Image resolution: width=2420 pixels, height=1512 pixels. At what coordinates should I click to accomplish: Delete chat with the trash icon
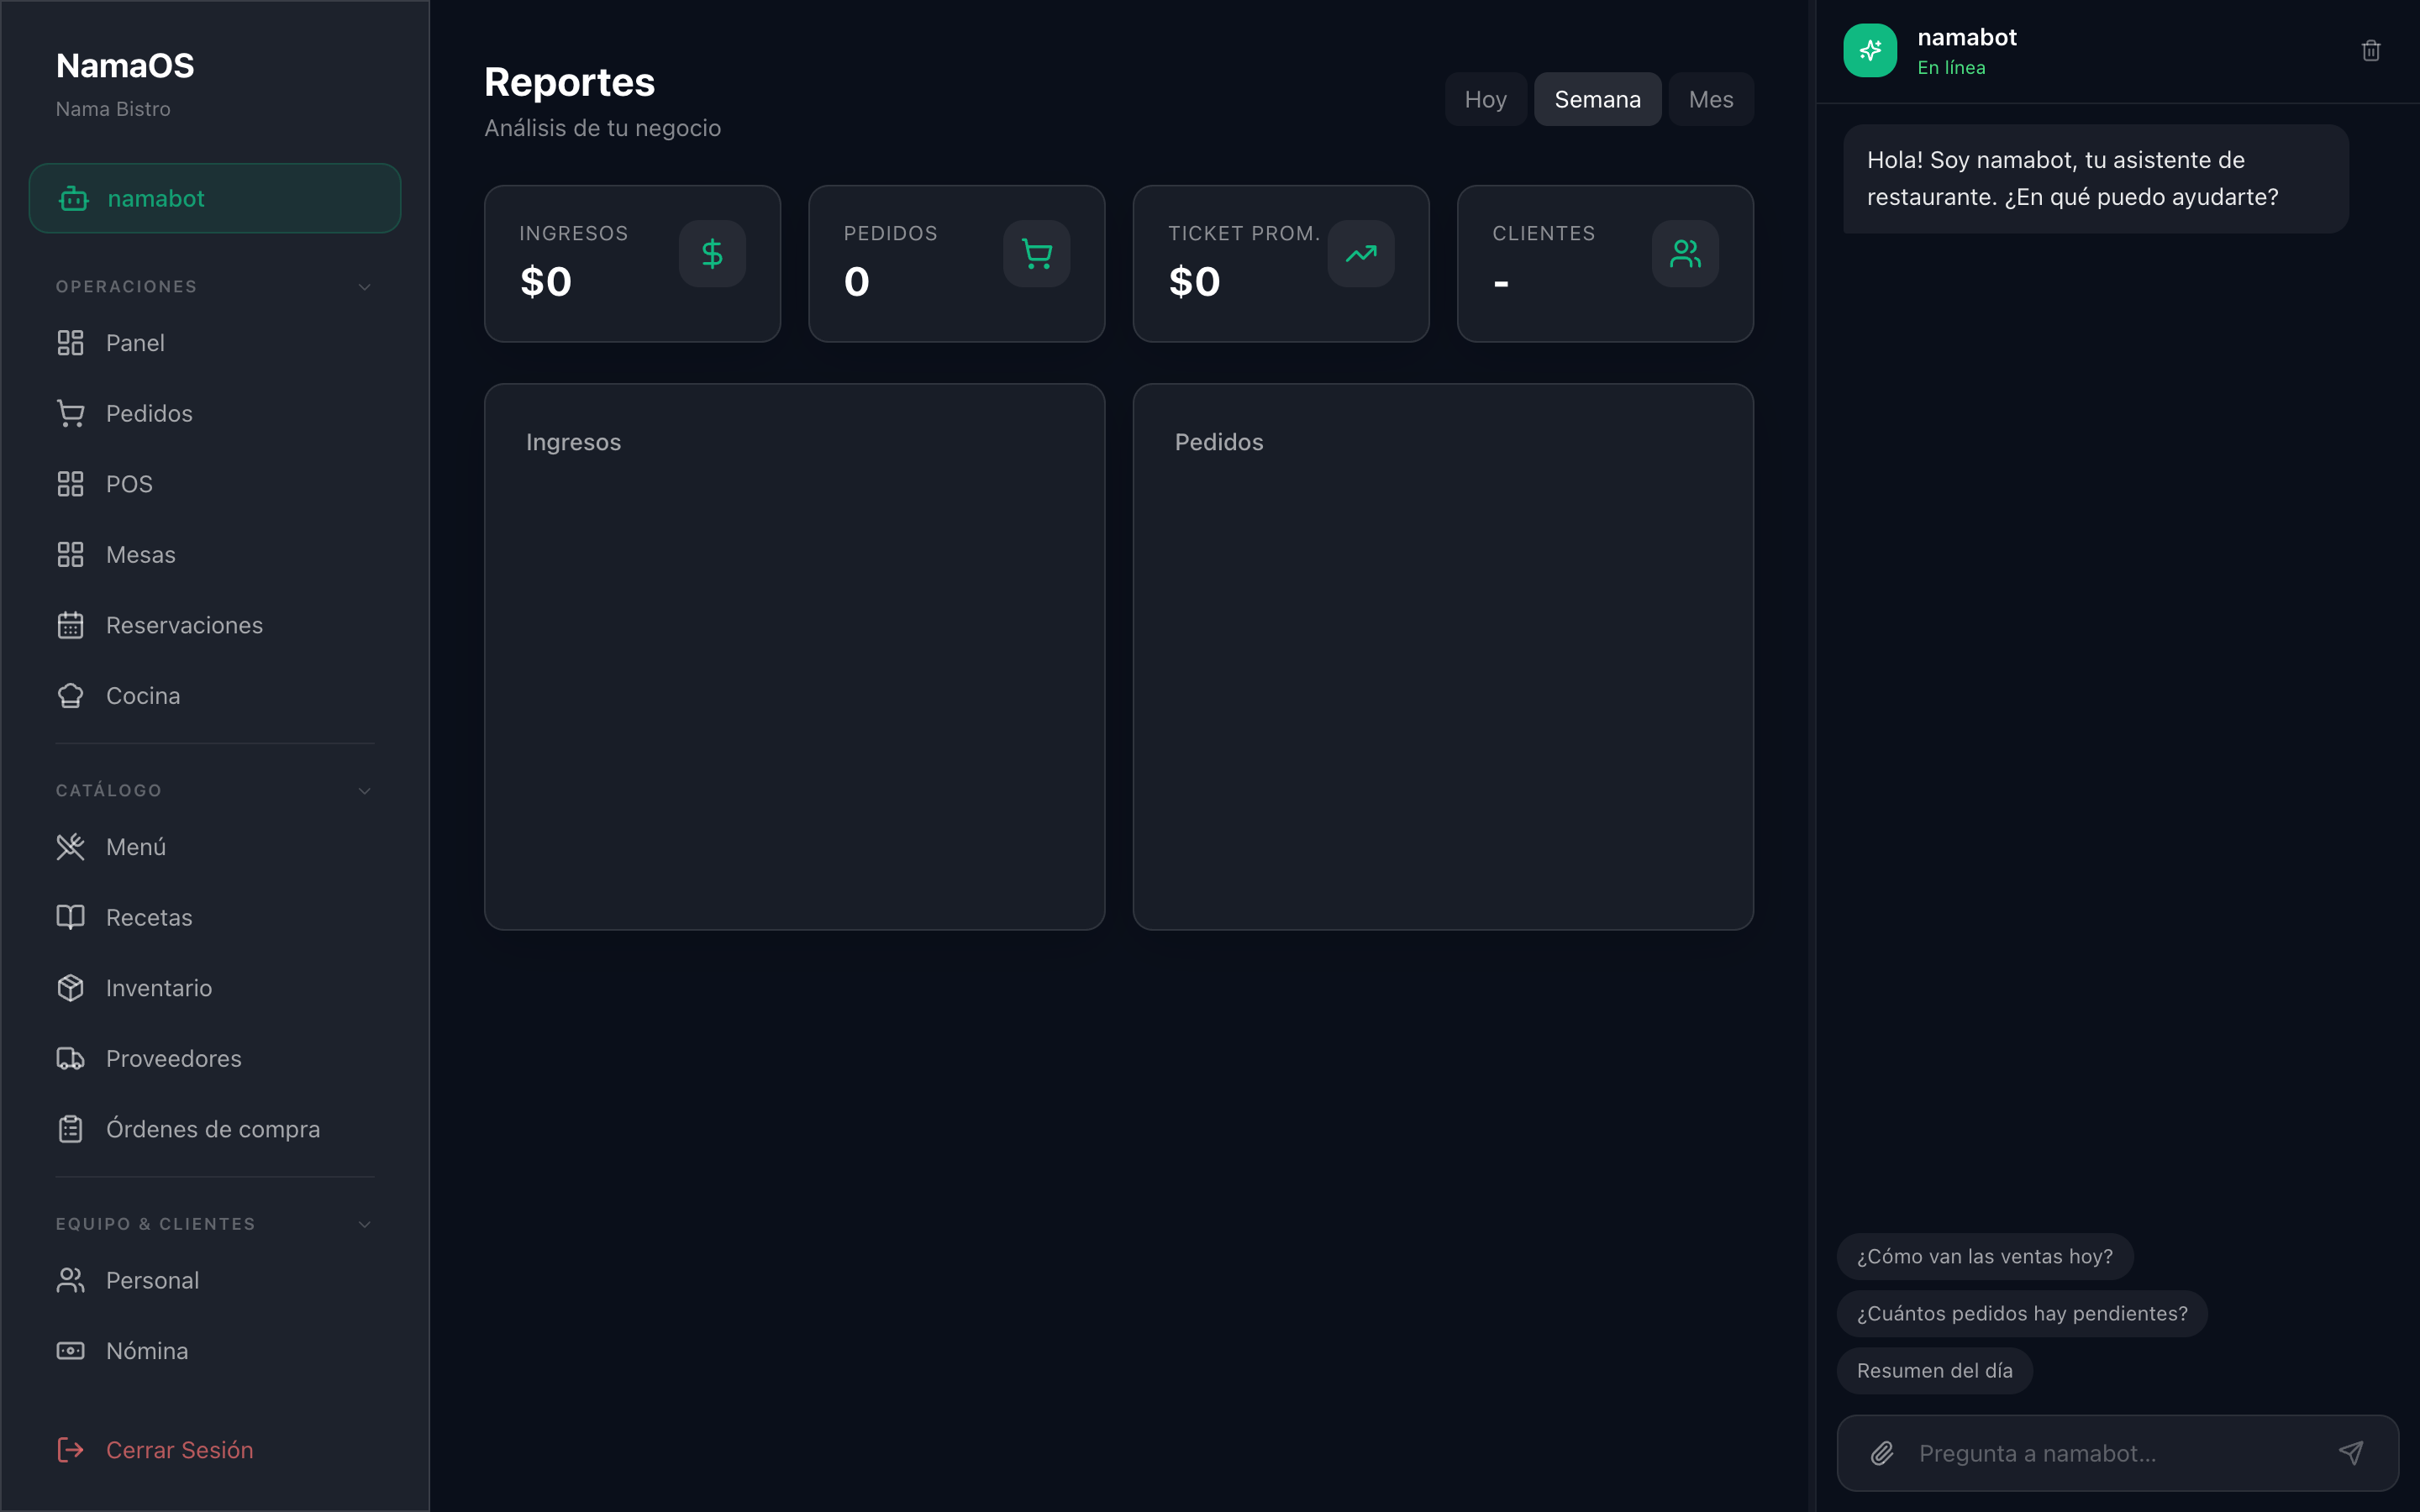click(2371, 50)
